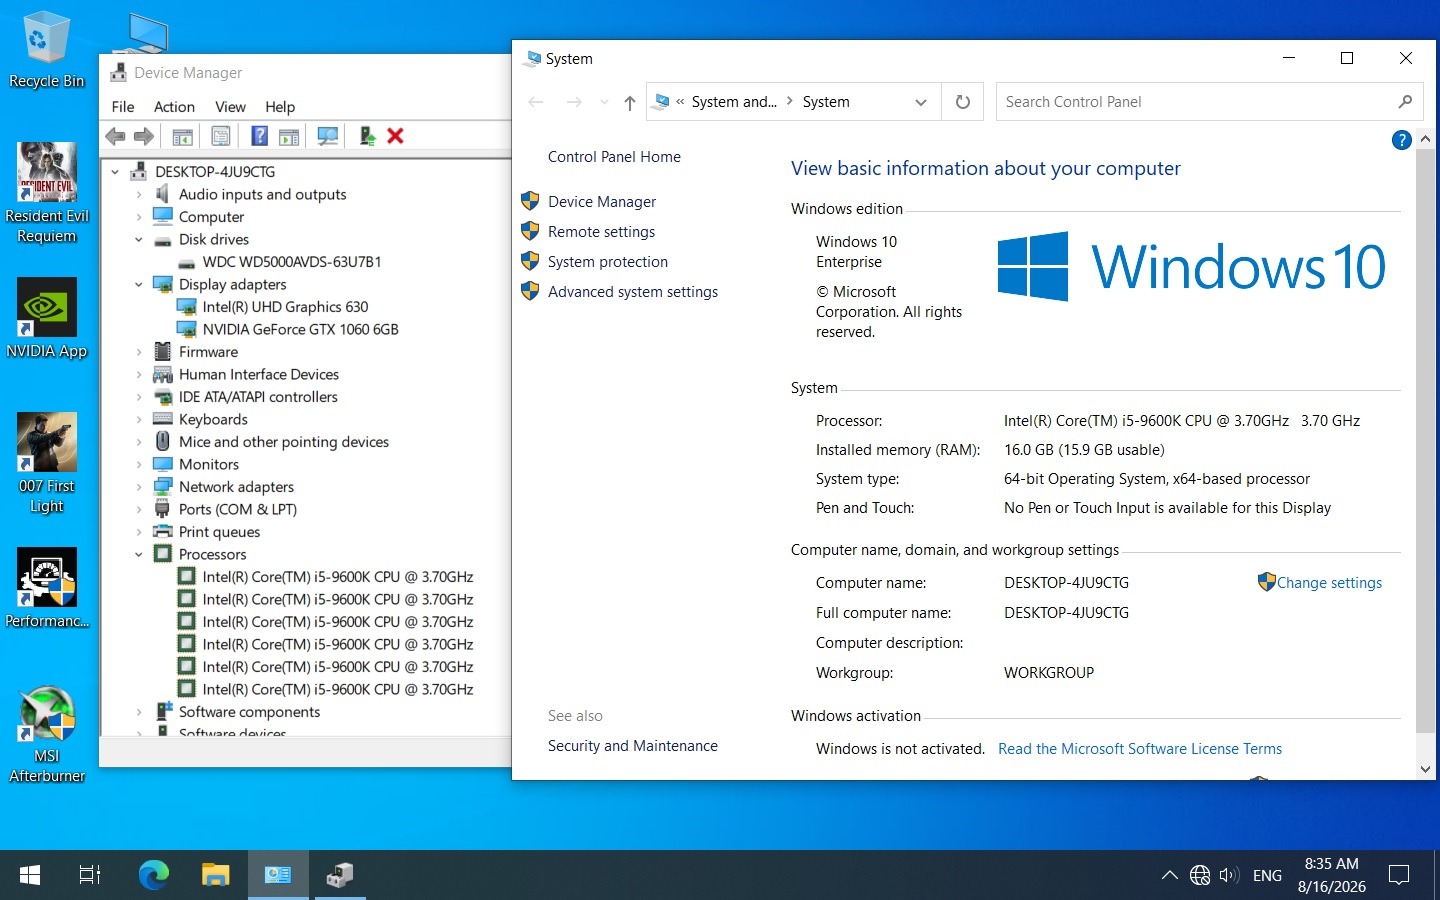Select NVIDIA GeForce GTX 1060 6GB device
The height and width of the screenshot is (900, 1440).
[x=300, y=330]
